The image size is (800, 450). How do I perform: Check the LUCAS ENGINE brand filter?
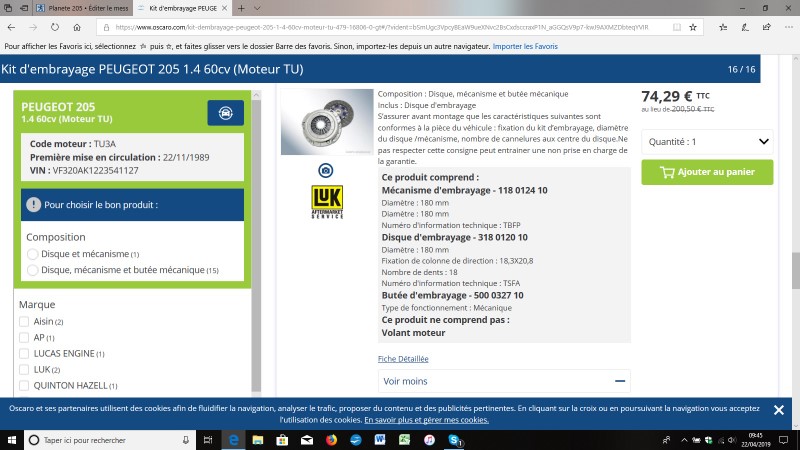(24, 354)
